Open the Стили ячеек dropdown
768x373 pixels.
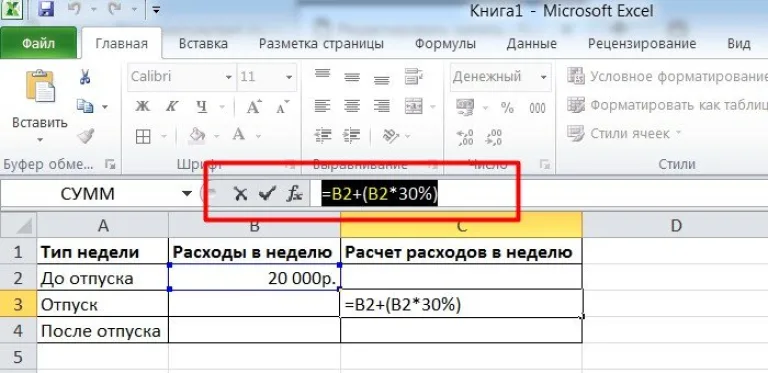[x=624, y=133]
